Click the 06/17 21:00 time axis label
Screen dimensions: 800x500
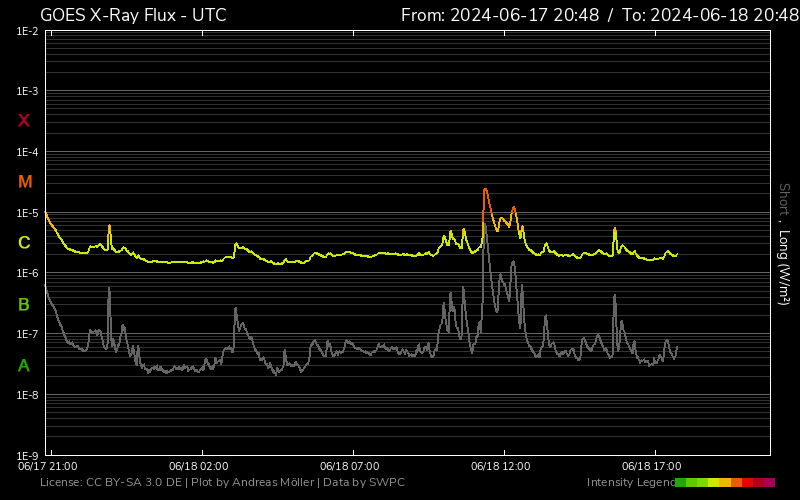pos(48,466)
